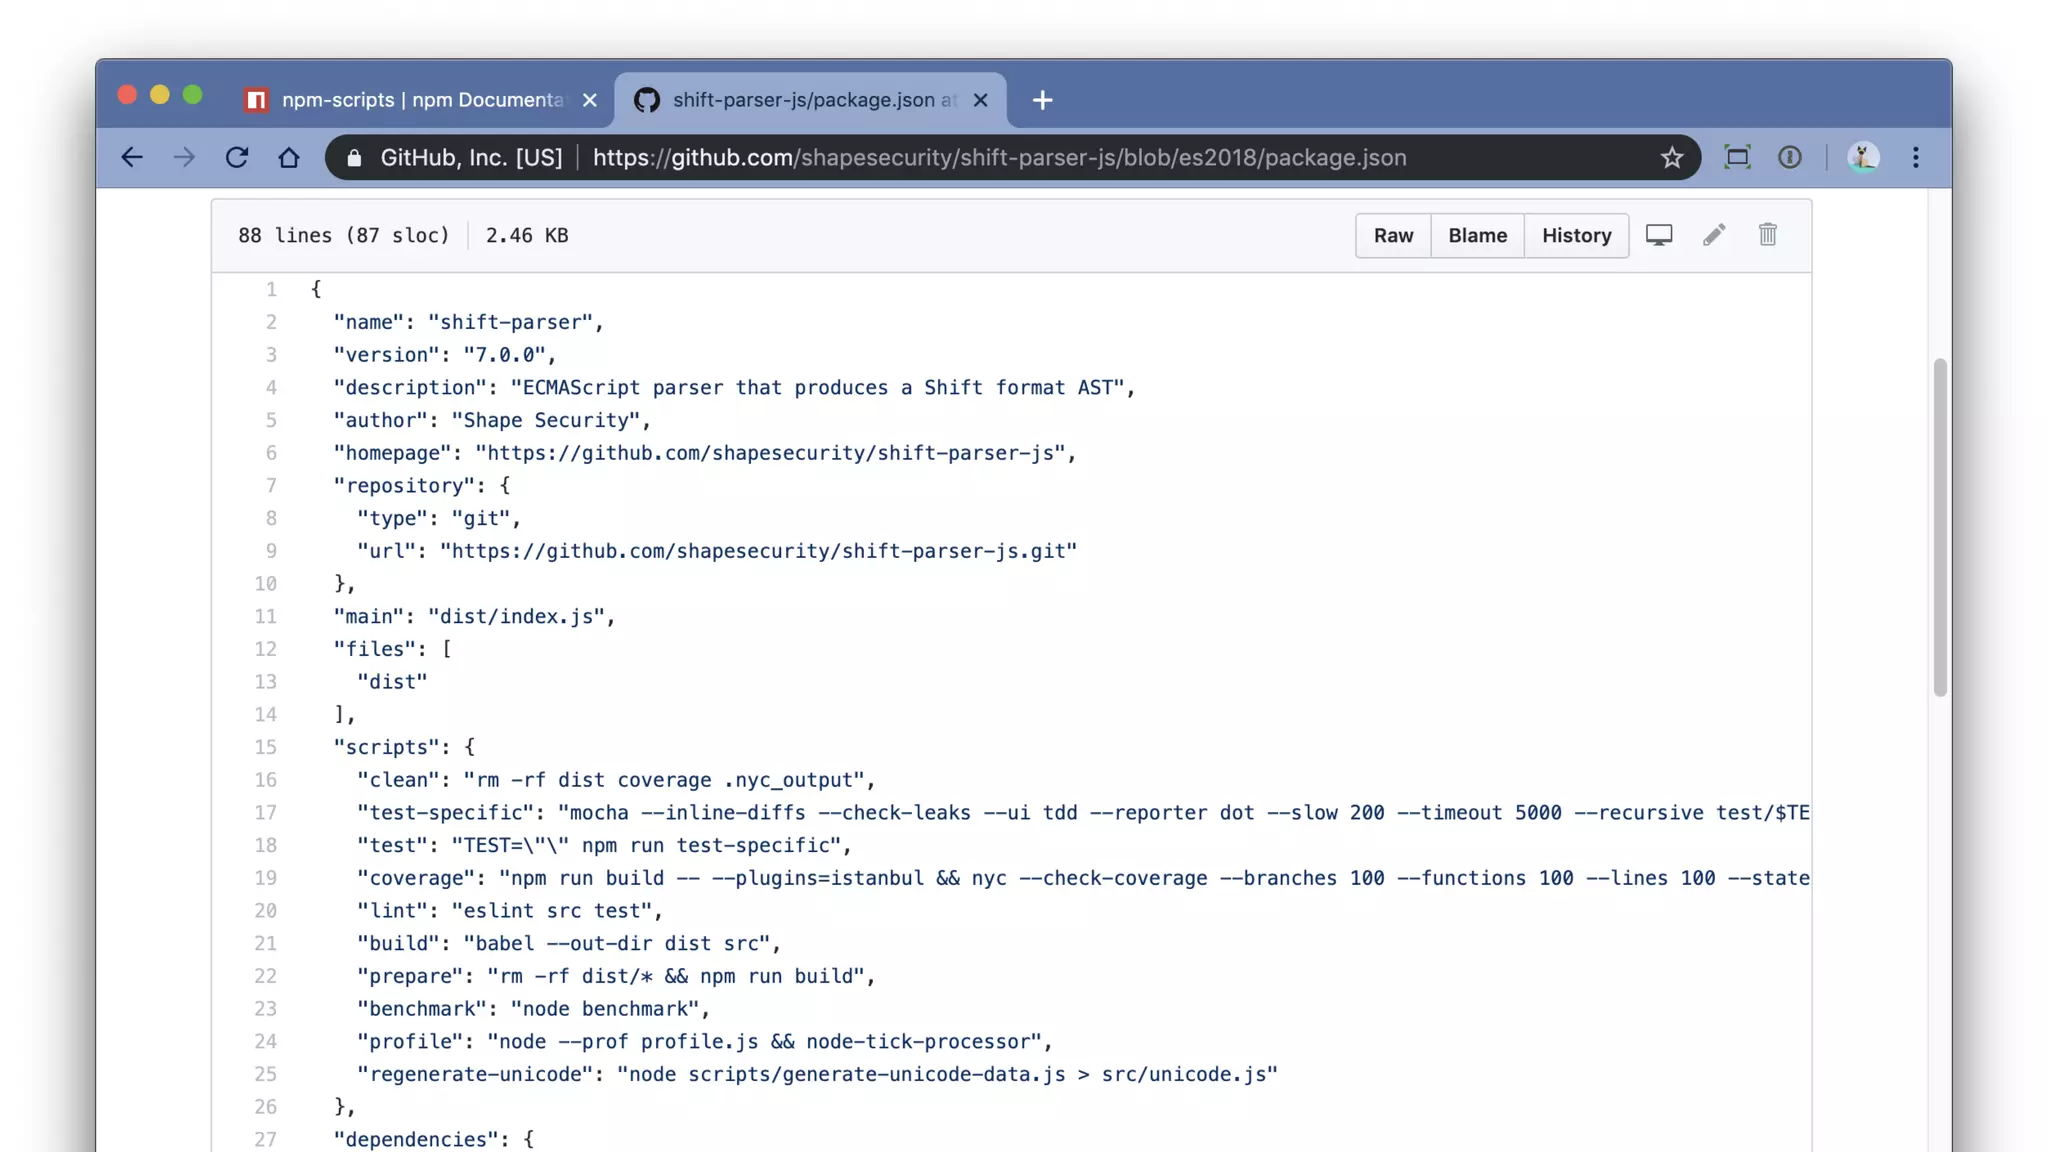Click the Blame button
The height and width of the screenshot is (1152, 2048).
pyautogui.click(x=1477, y=236)
